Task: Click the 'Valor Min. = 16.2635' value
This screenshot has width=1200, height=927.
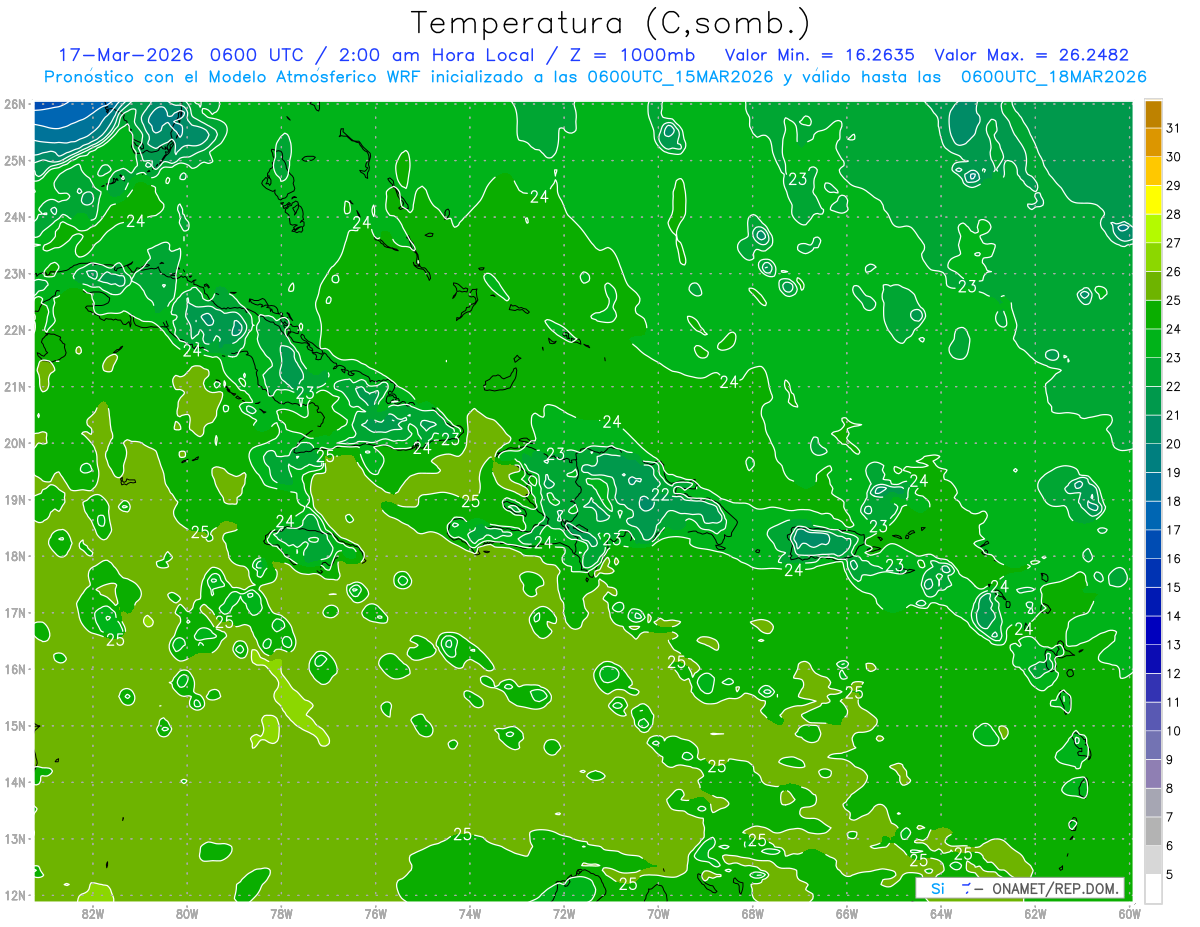Action: 819,55
